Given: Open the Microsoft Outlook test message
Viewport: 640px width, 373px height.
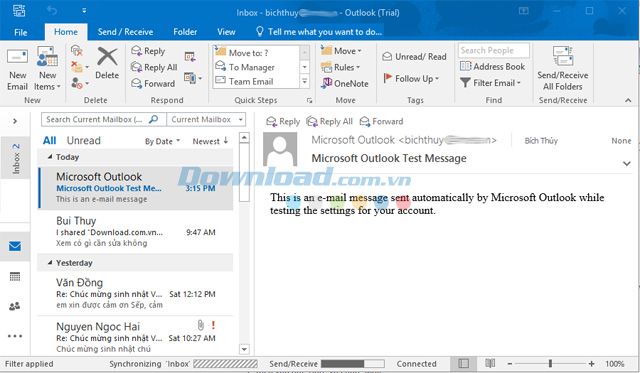Looking at the screenshot, I should click(136, 188).
